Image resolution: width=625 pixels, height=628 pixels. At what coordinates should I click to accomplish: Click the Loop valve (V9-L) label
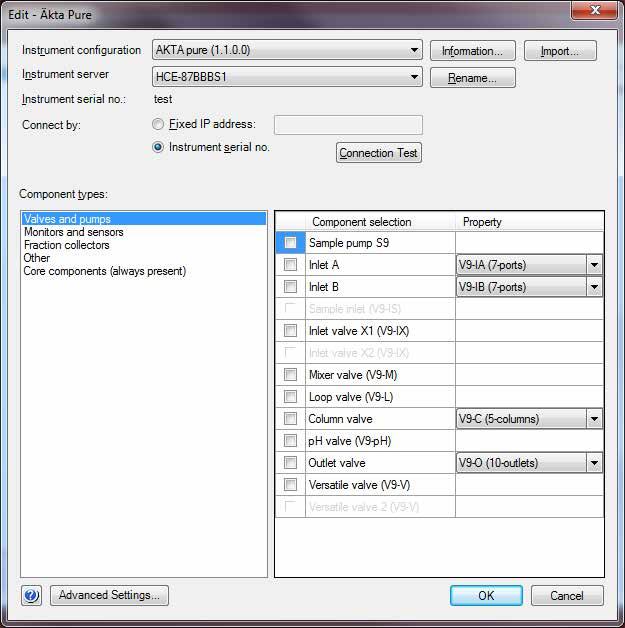point(351,397)
